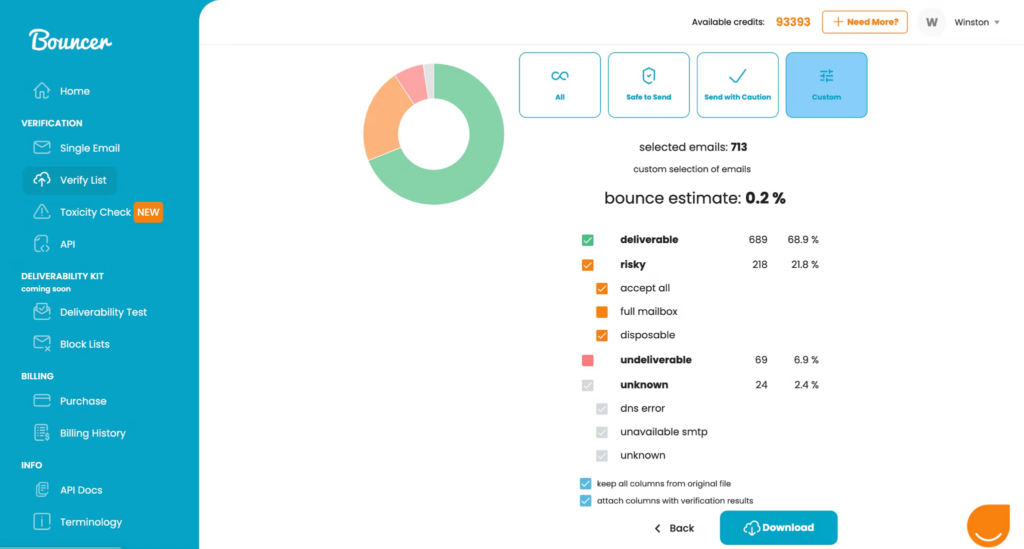Click the cloud icon in Download button
The image size is (1024, 549).
click(752, 527)
